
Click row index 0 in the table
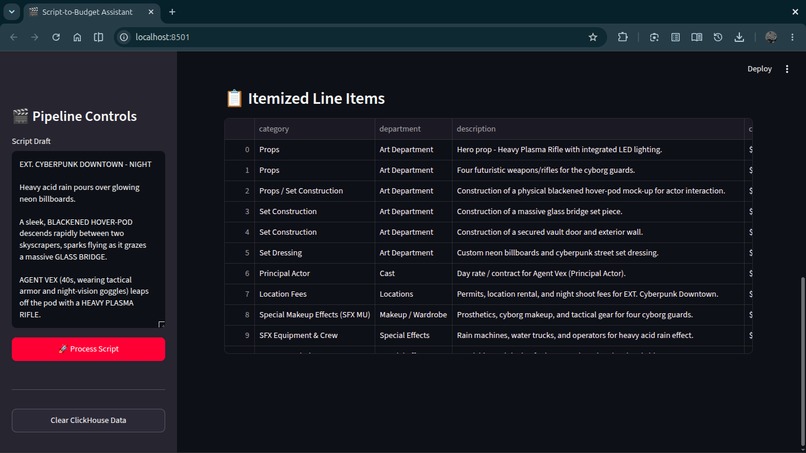point(240,150)
